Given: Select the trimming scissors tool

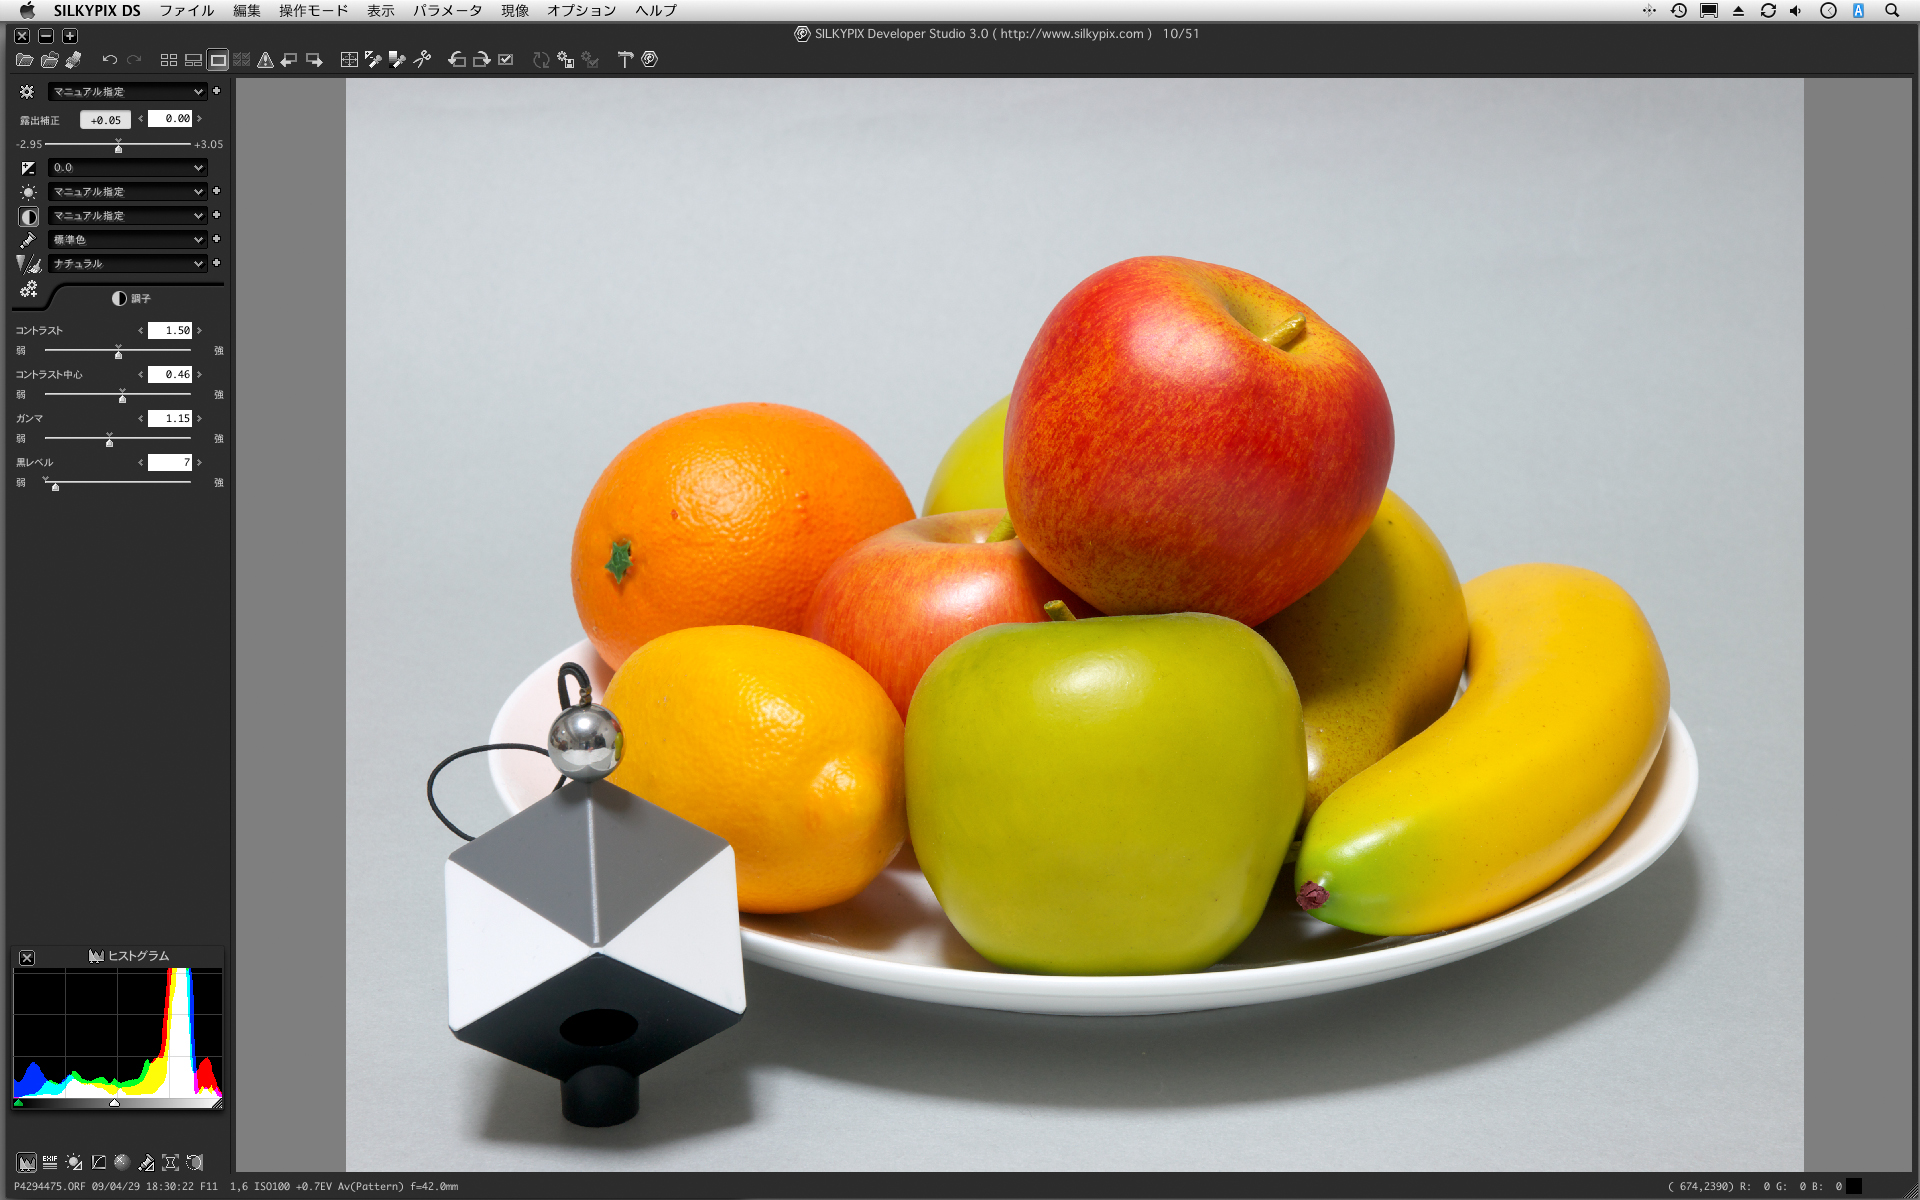Looking at the screenshot, I should tap(423, 60).
